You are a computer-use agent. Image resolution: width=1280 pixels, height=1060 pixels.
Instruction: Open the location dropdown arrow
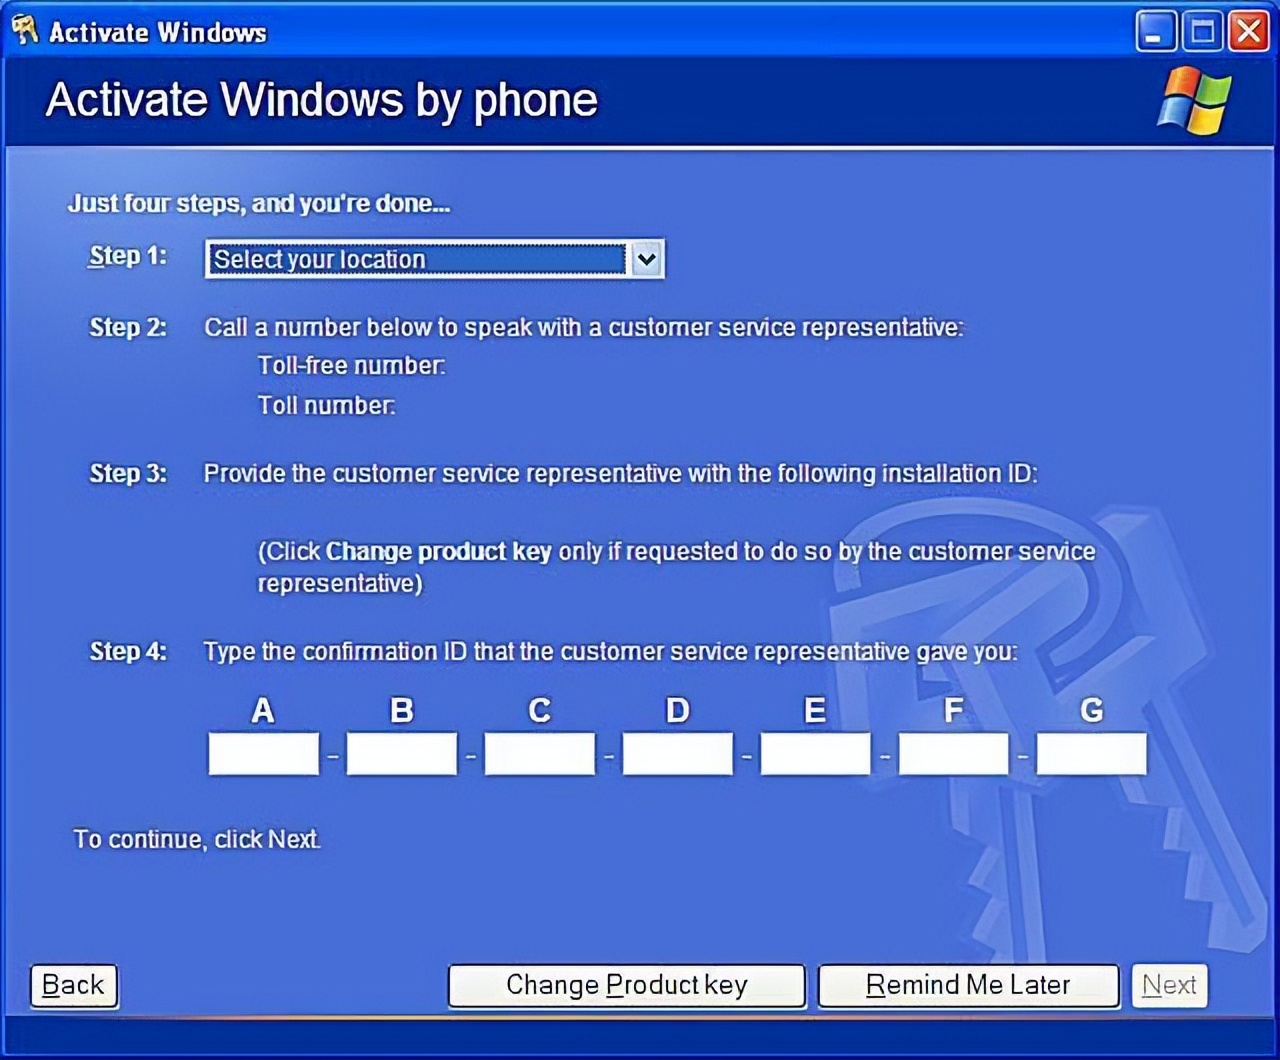click(647, 259)
